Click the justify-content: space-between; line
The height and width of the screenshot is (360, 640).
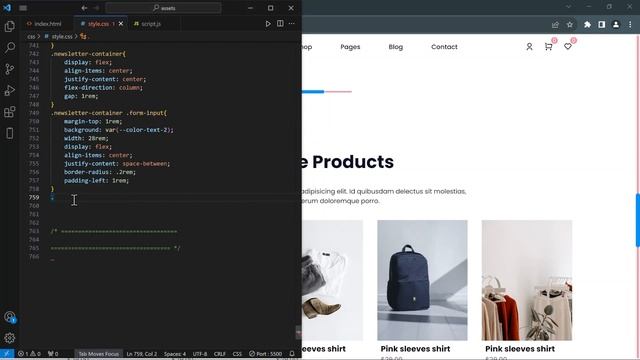tap(117, 164)
